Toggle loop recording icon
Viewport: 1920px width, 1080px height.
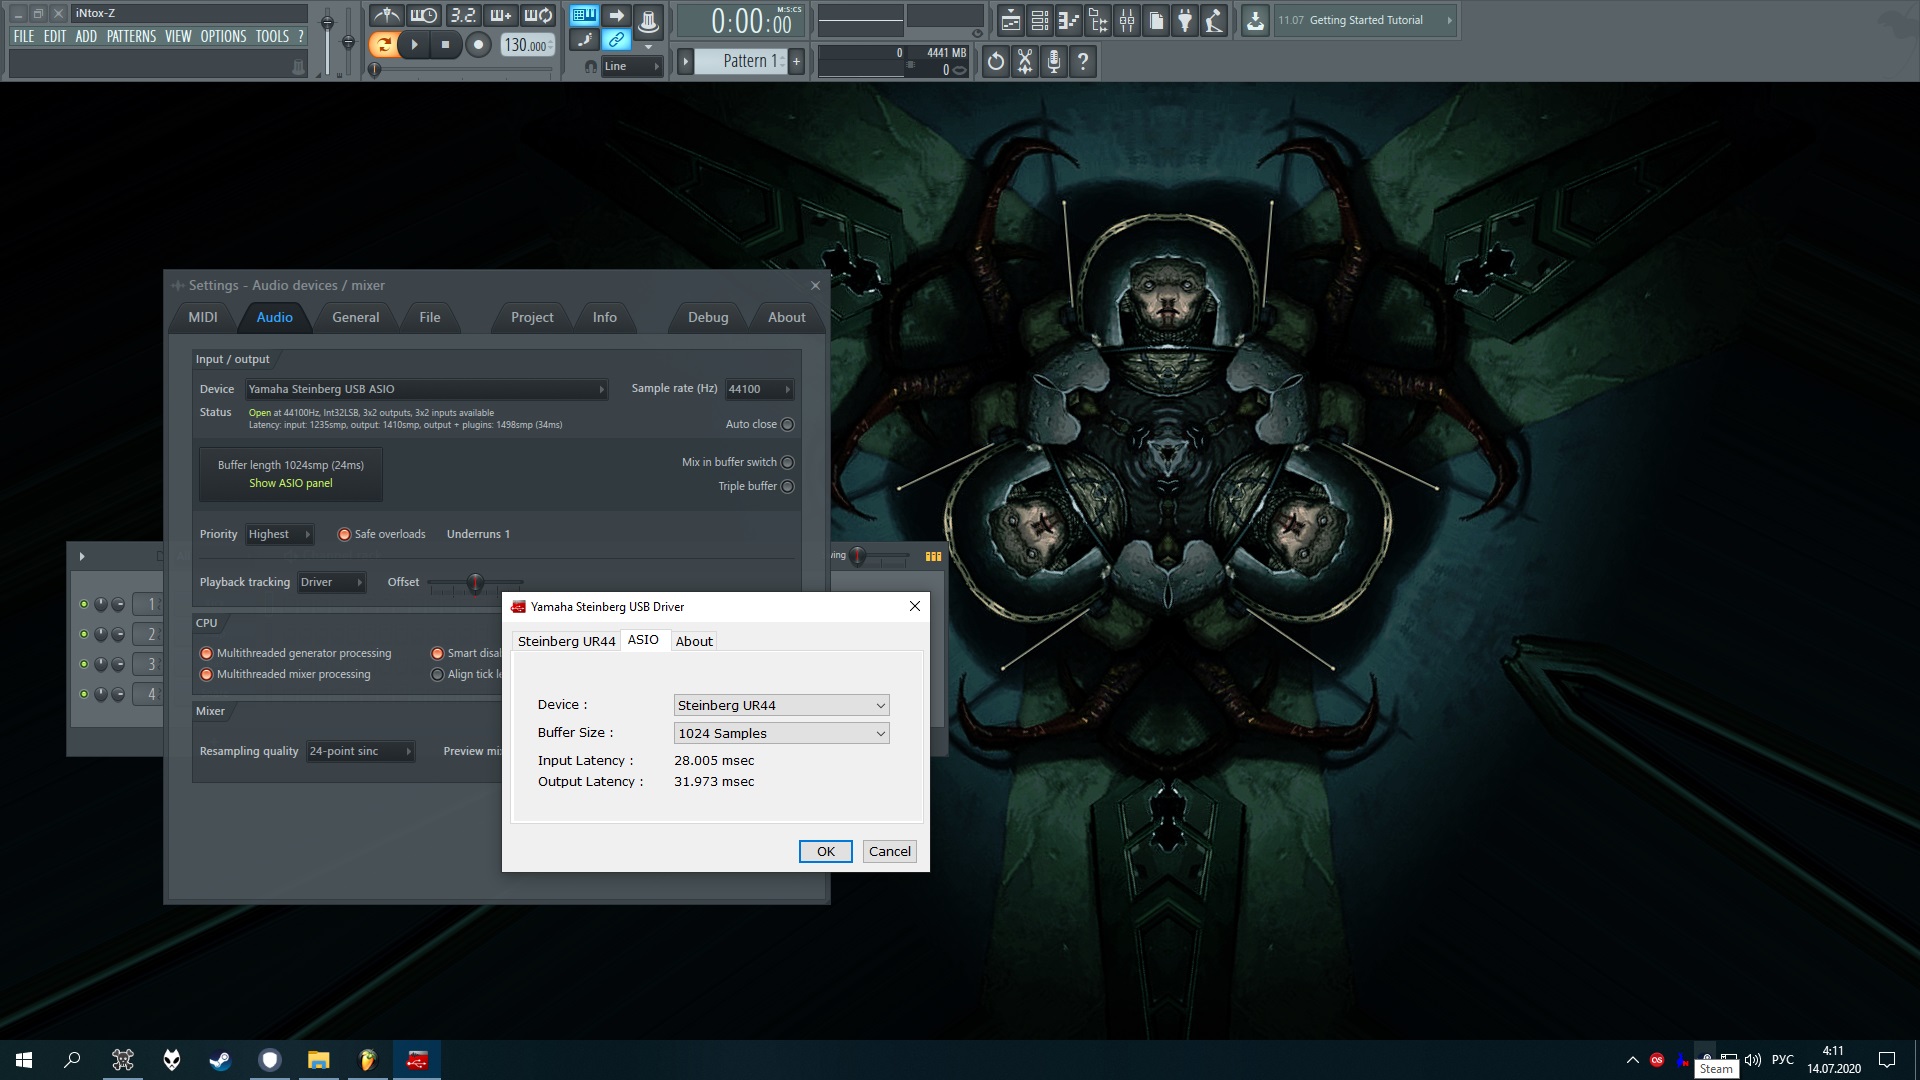tap(538, 15)
